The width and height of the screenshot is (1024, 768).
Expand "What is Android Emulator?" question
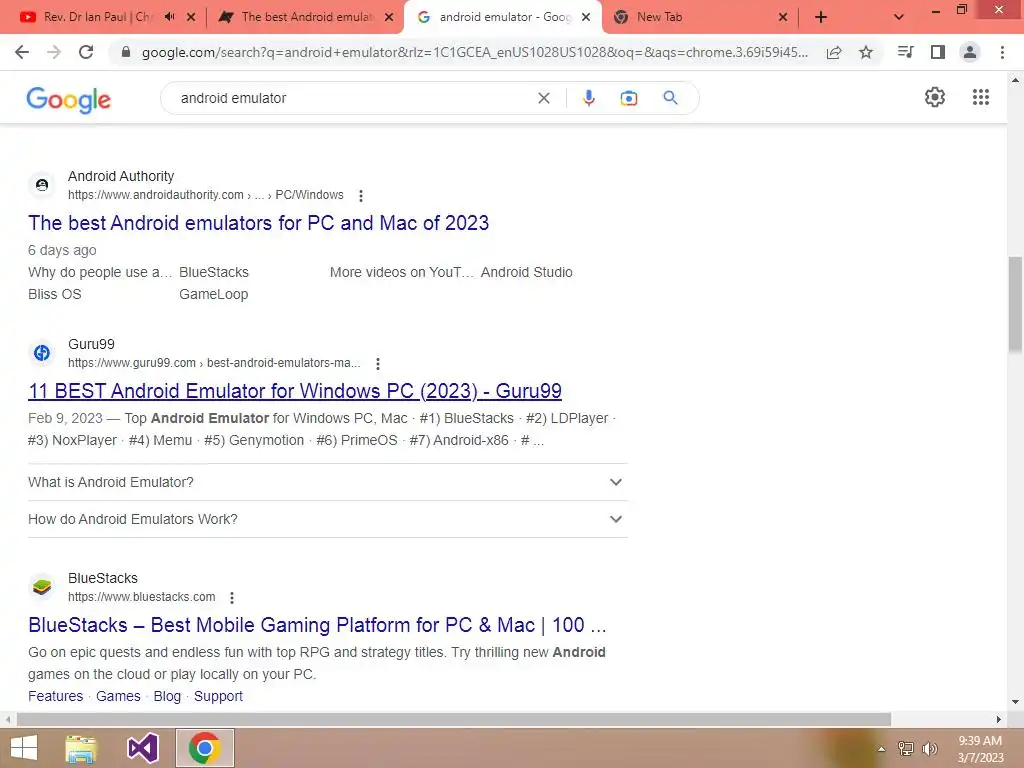point(328,482)
